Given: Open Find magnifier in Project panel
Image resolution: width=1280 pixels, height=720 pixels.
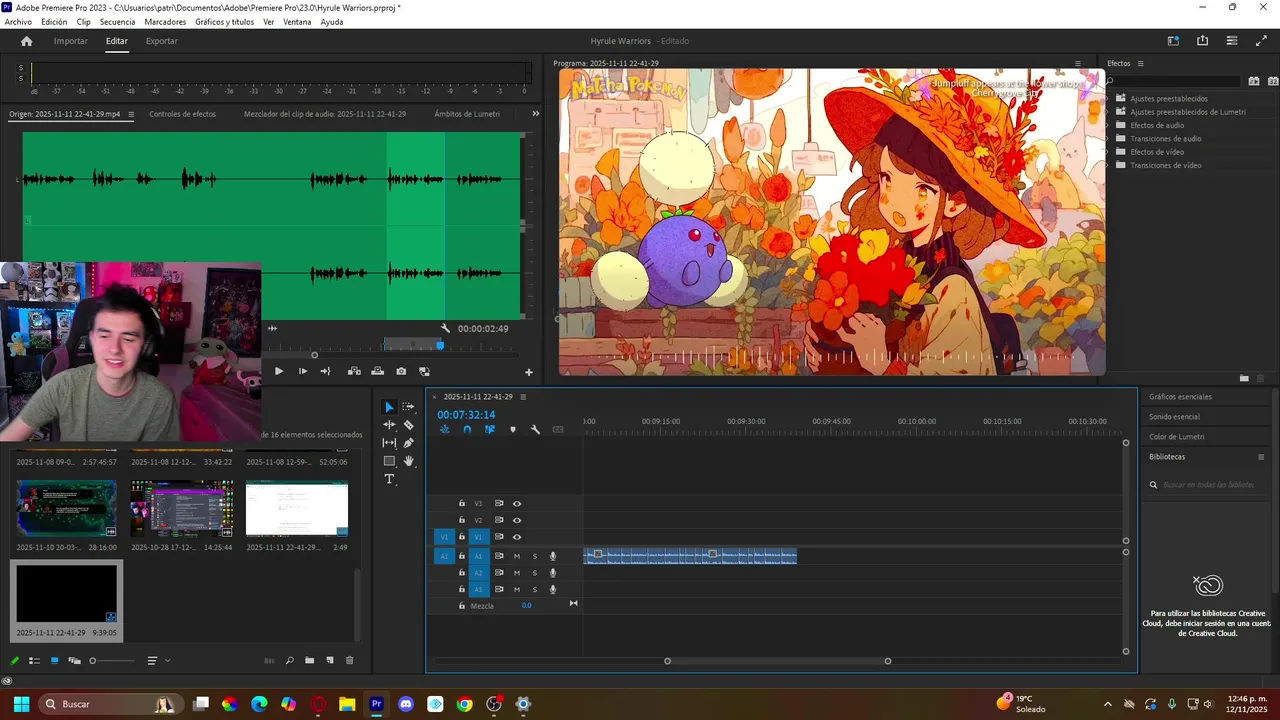Looking at the screenshot, I should click(x=290, y=661).
